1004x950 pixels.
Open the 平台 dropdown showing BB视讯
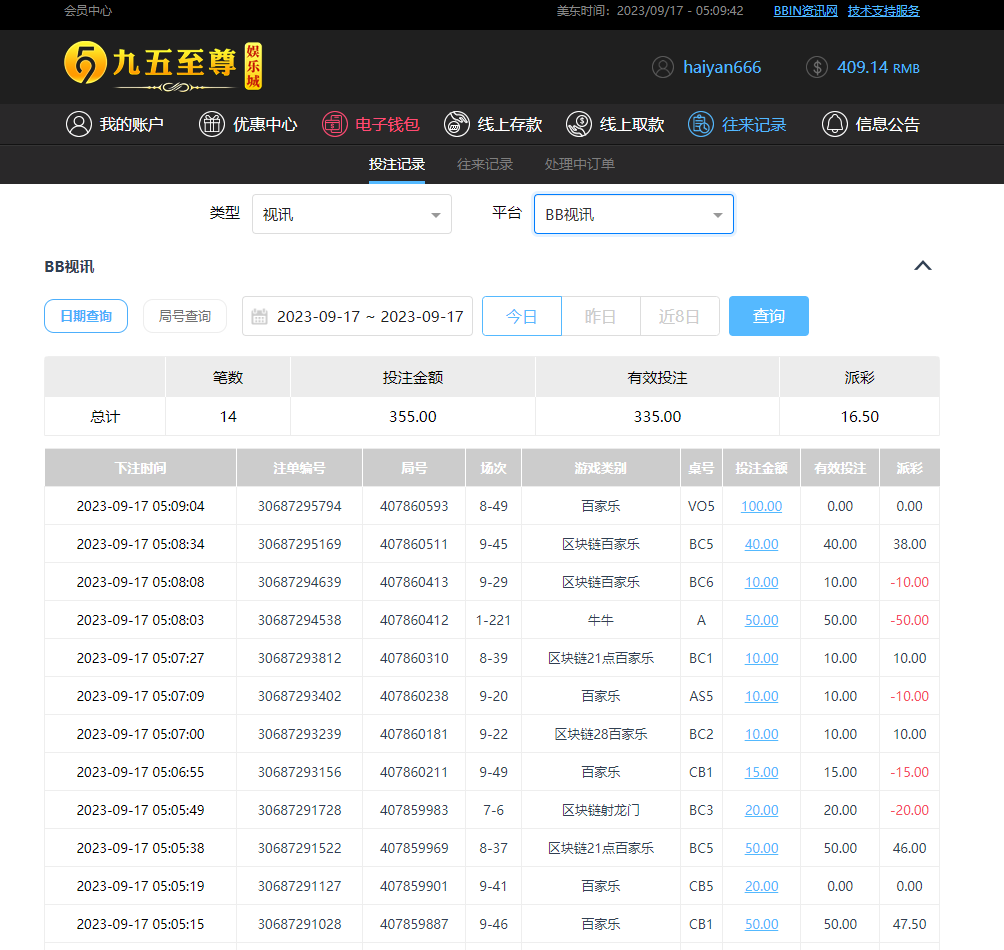(x=633, y=214)
